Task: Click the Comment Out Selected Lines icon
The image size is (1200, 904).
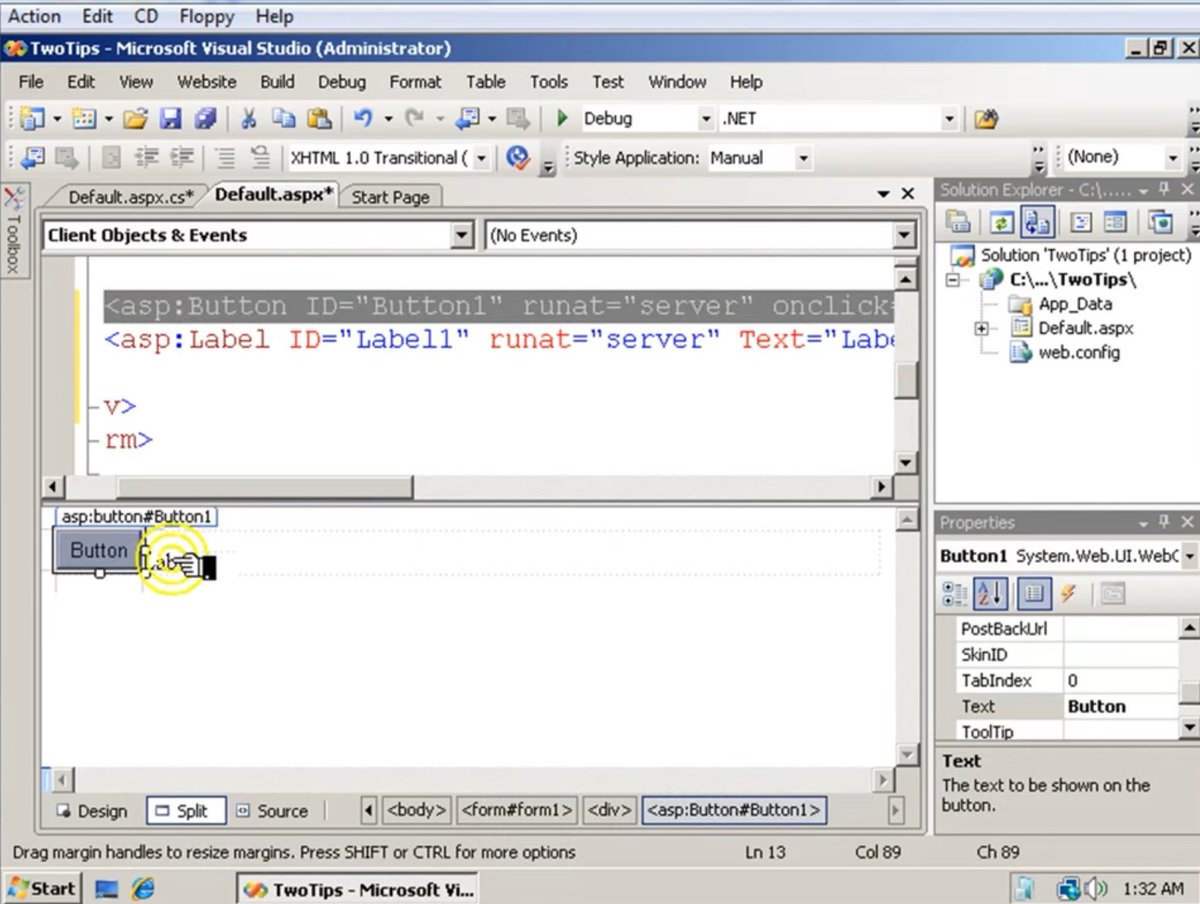Action: (226, 157)
